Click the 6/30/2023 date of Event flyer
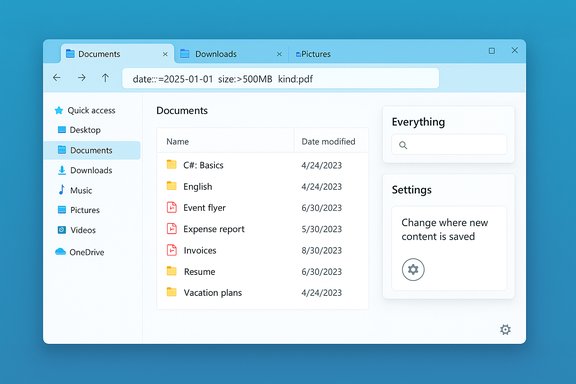Image resolution: width=576 pixels, height=384 pixels. coord(321,208)
